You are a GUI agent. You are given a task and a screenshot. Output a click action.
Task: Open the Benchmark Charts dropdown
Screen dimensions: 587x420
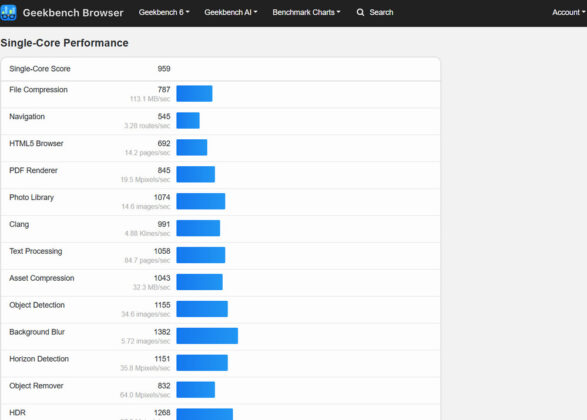pos(306,12)
